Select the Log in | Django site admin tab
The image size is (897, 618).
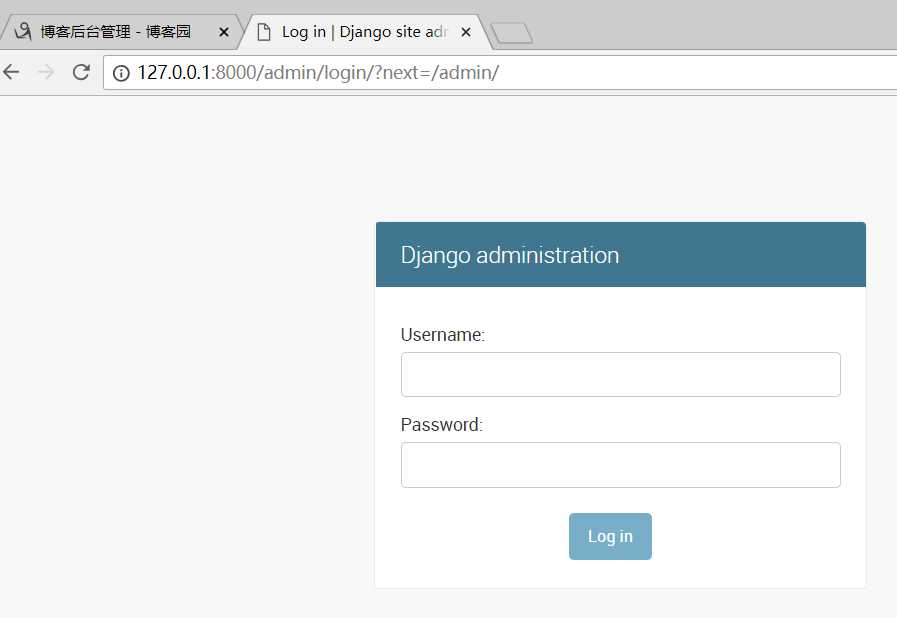pyautogui.click(x=364, y=32)
